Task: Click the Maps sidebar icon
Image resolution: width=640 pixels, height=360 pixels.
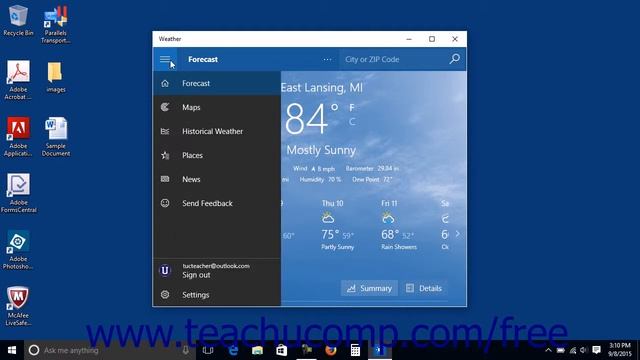Action: click(x=165, y=107)
